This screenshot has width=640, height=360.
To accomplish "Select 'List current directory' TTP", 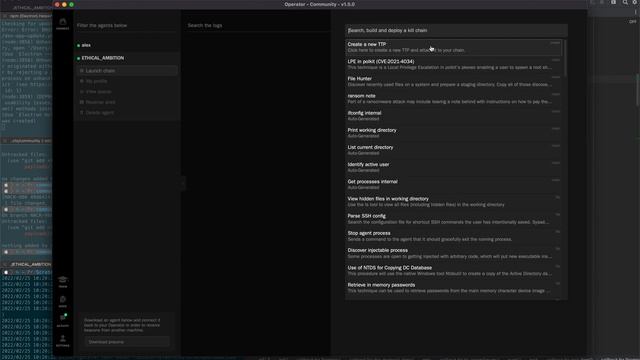I will (x=454, y=150).
